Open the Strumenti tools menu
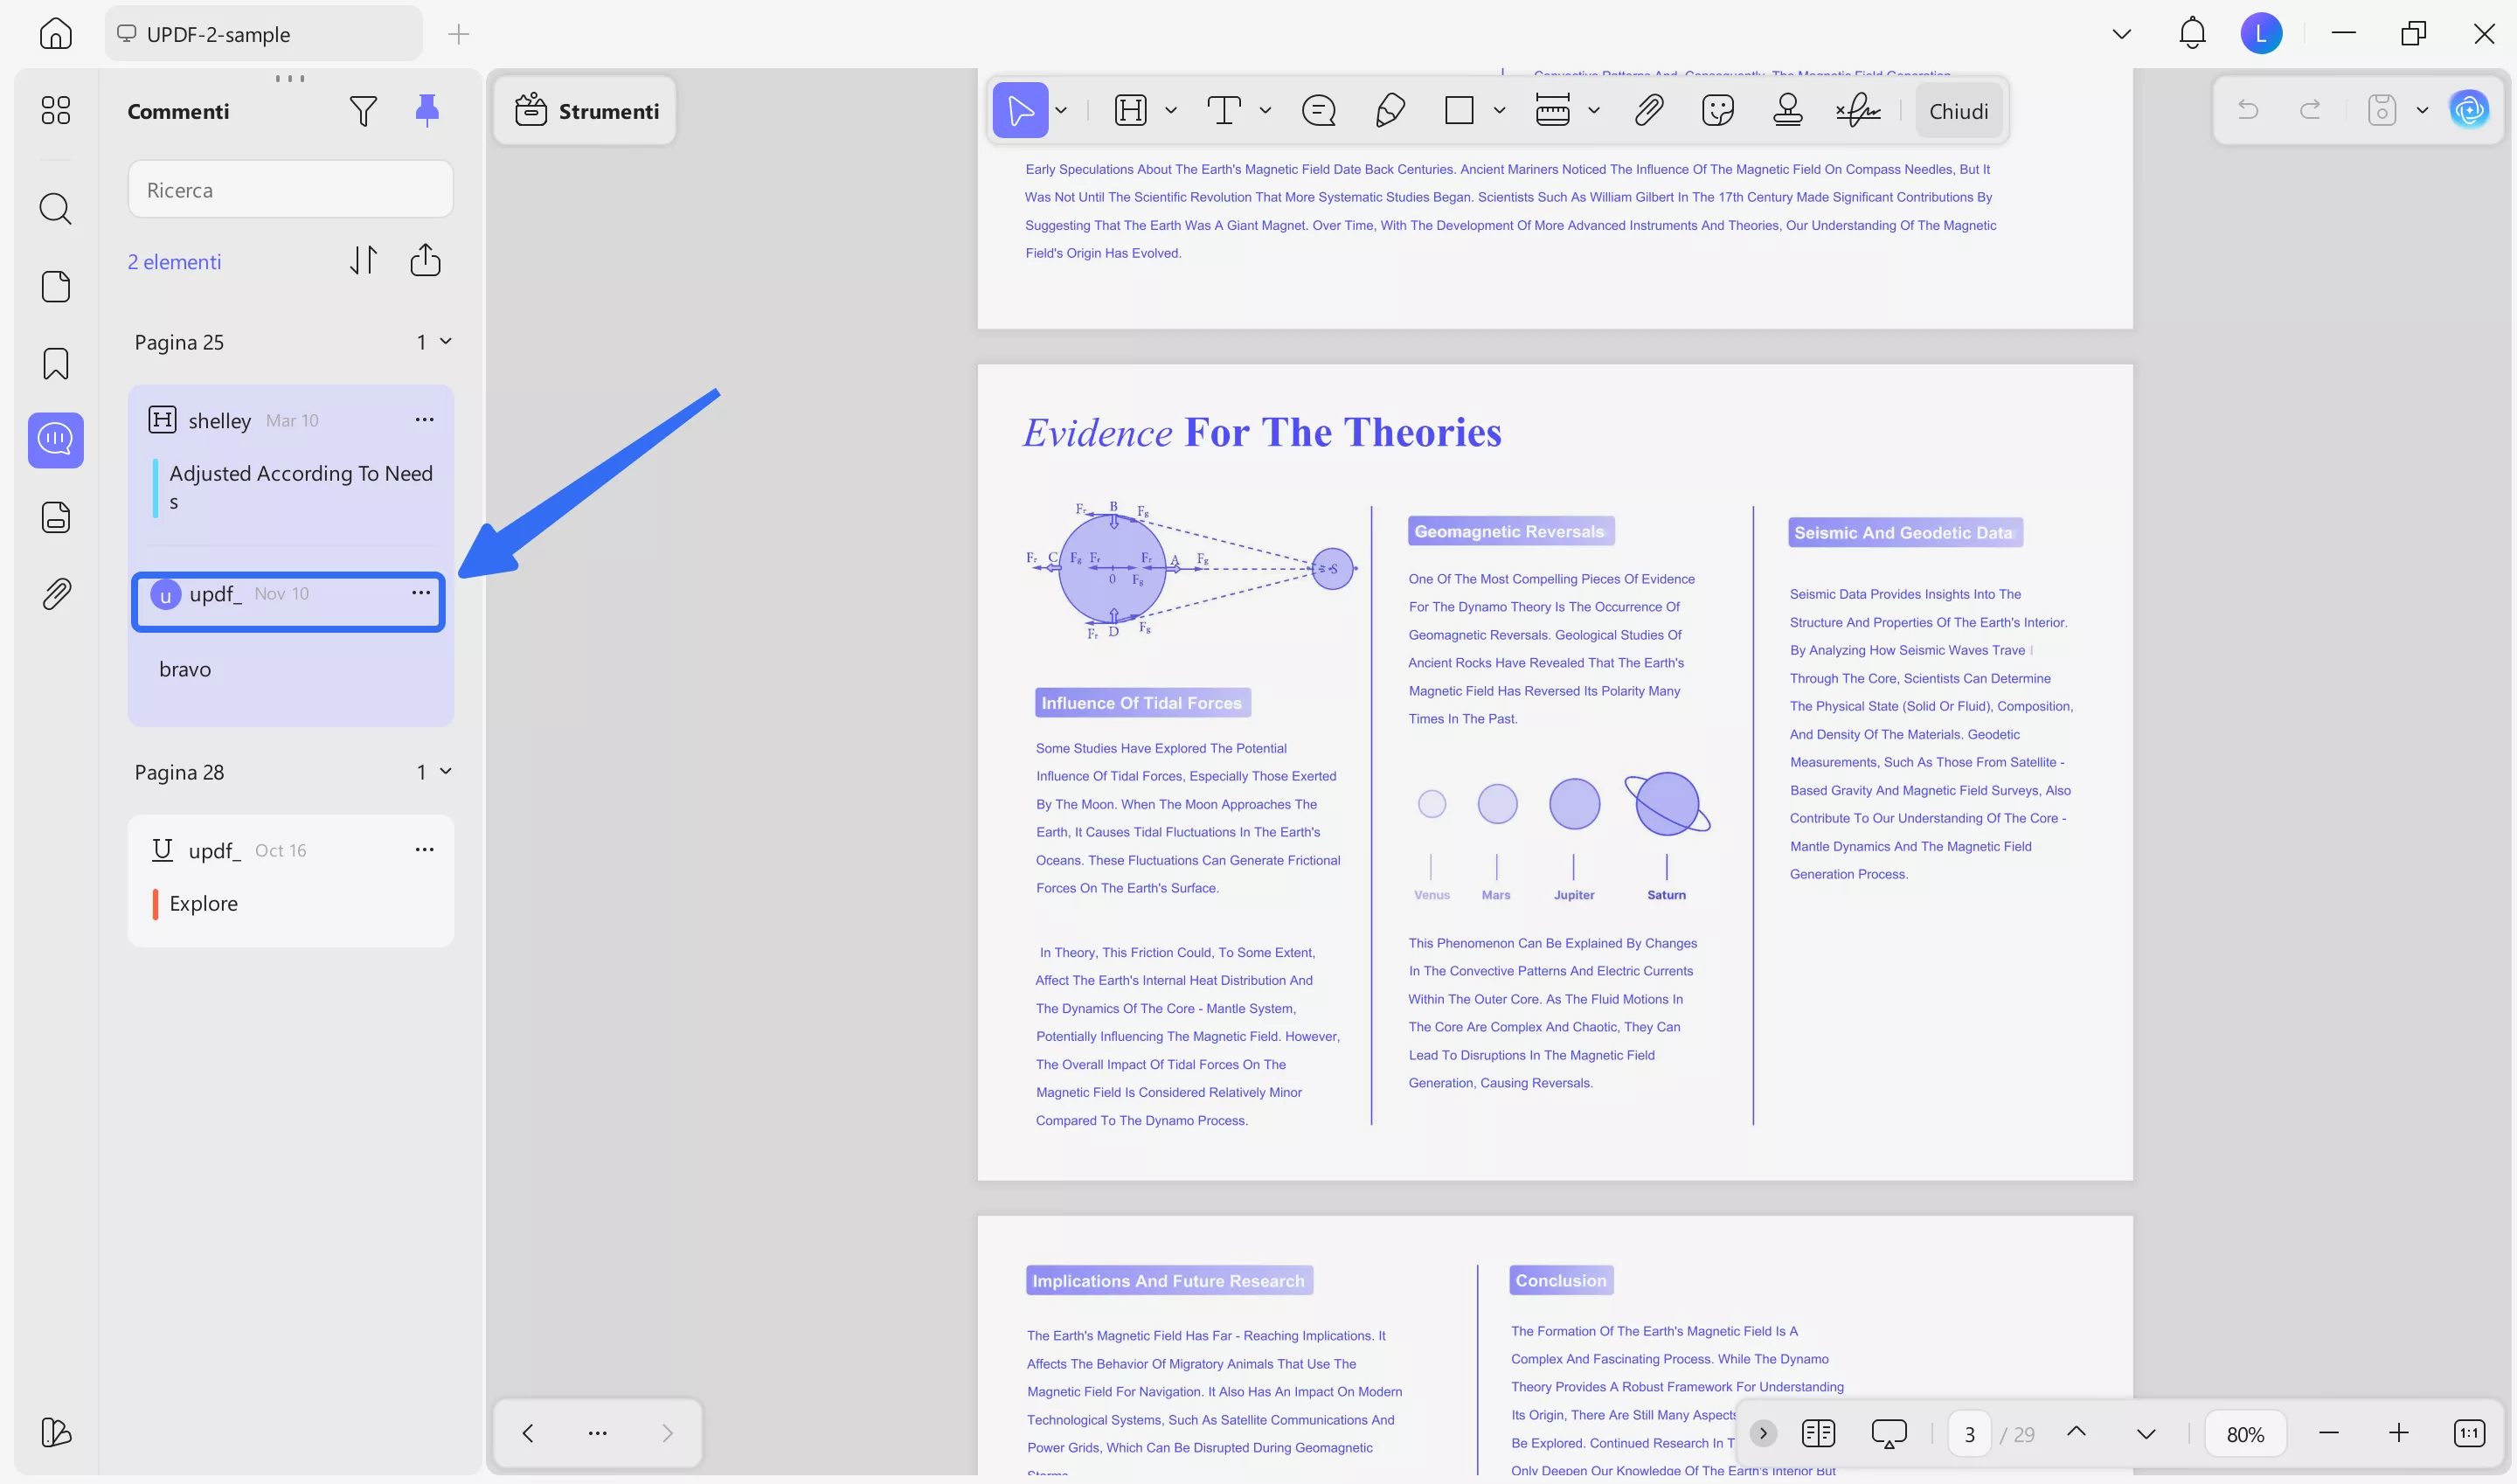 [586, 111]
